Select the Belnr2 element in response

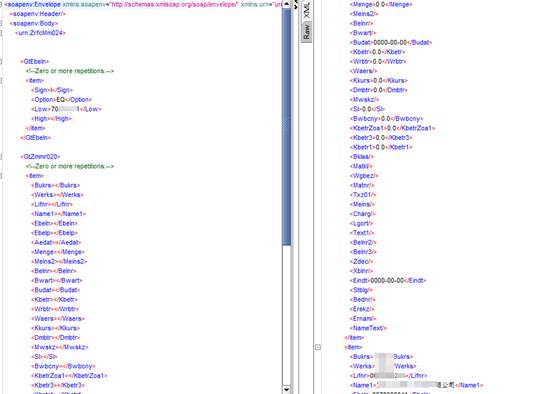click(x=363, y=243)
